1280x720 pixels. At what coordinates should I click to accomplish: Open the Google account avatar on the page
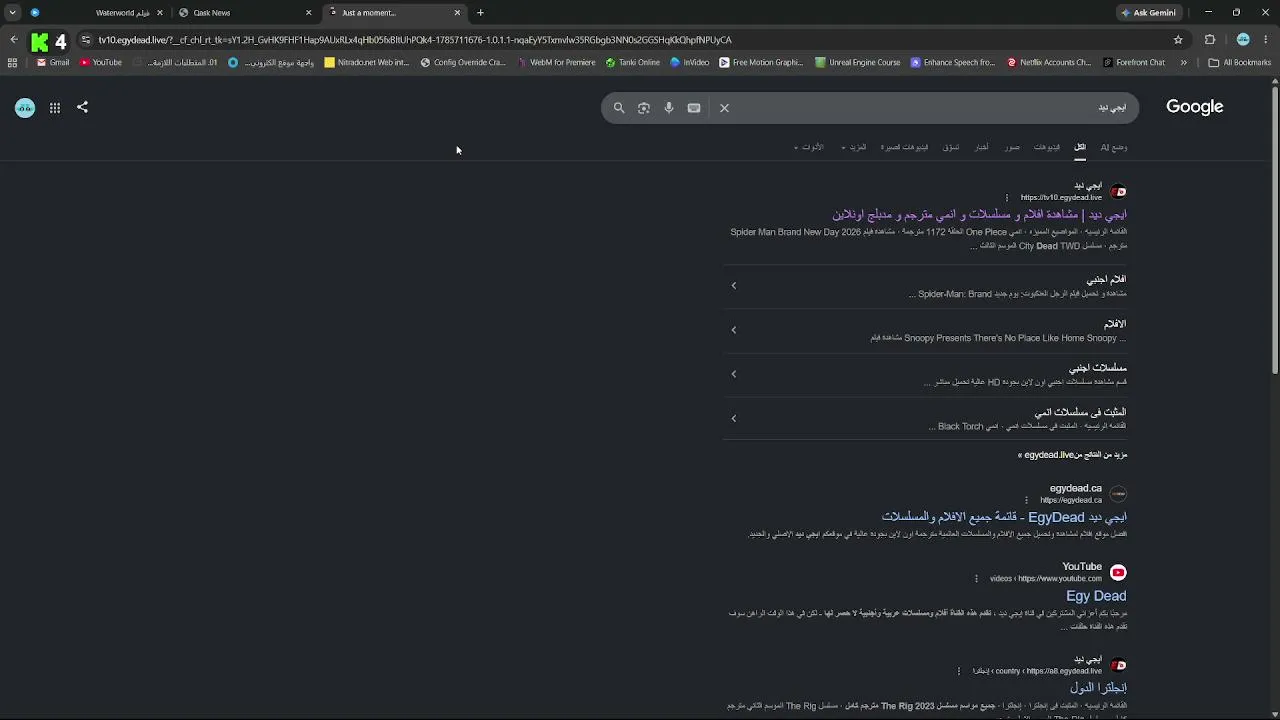point(25,108)
